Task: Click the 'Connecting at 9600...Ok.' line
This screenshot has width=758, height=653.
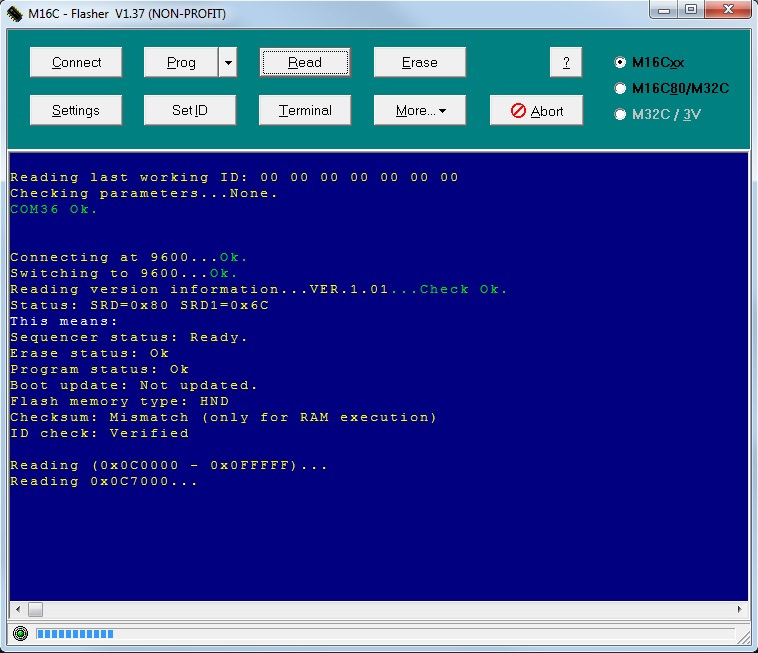Action: (x=129, y=257)
